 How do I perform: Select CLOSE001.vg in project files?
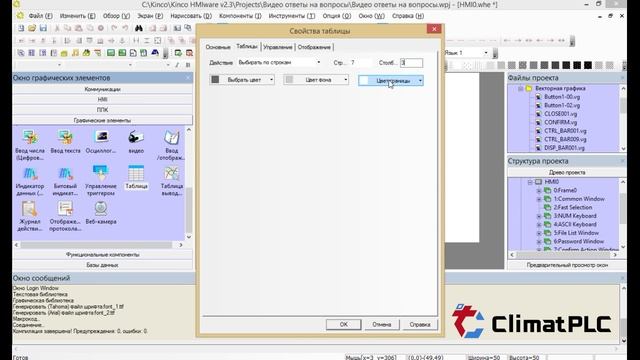coord(560,114)
